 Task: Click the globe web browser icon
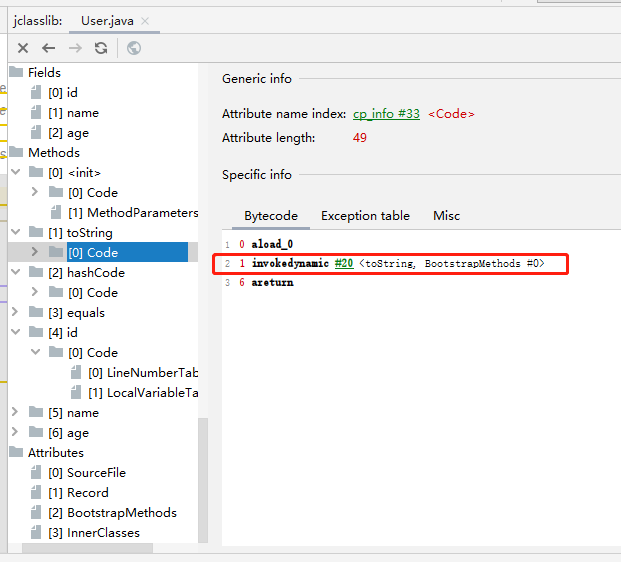pyautogui.click(x=134, y=48)
